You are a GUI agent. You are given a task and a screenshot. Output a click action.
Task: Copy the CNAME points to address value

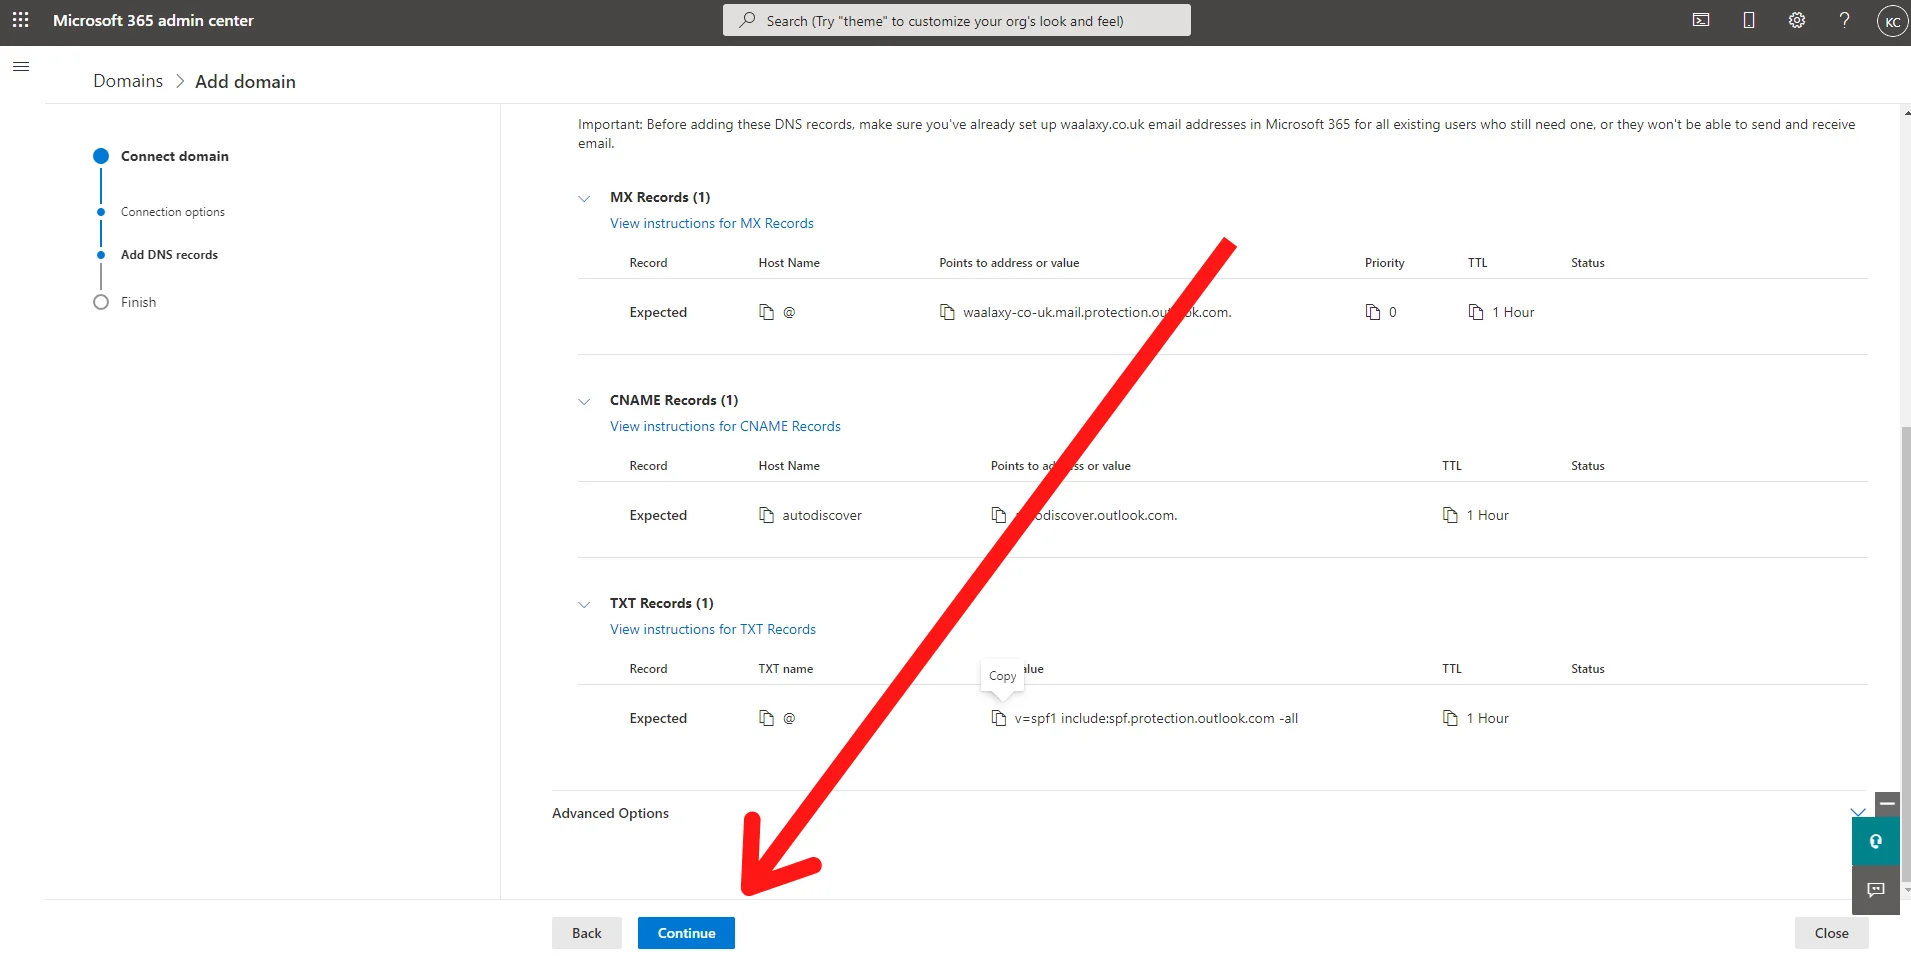[x=999, y=515]
